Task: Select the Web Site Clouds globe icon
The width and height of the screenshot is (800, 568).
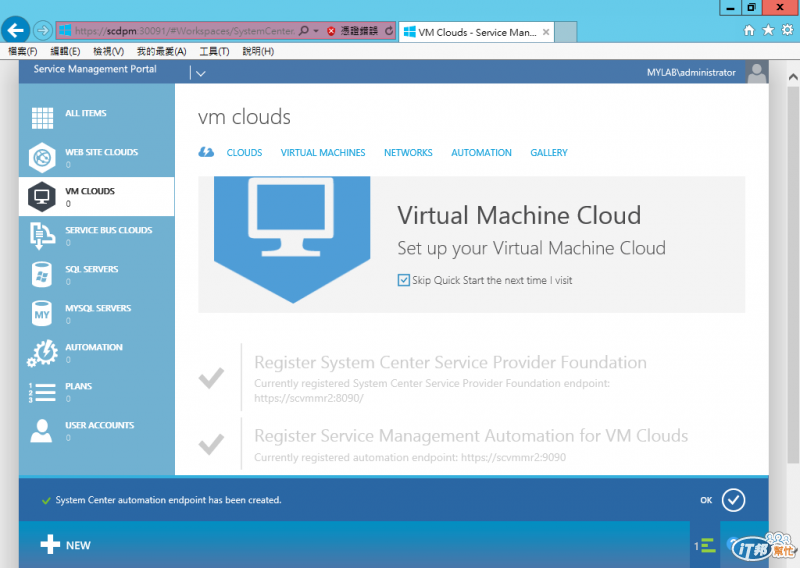Action: tap(42, 157)
